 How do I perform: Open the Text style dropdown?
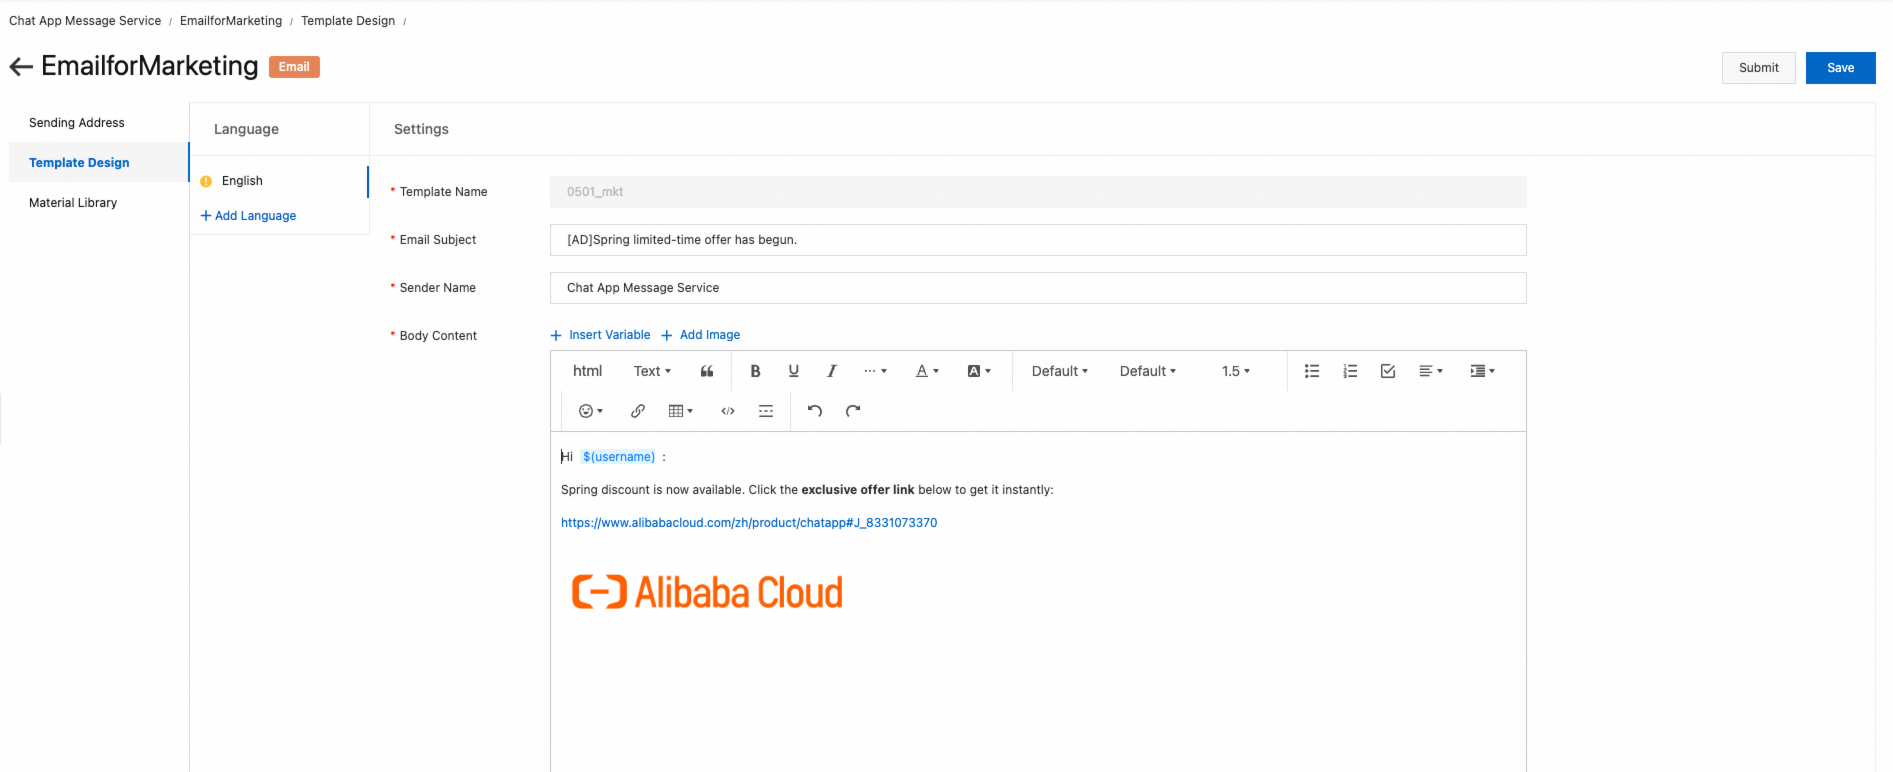click(x=652, y=371)
